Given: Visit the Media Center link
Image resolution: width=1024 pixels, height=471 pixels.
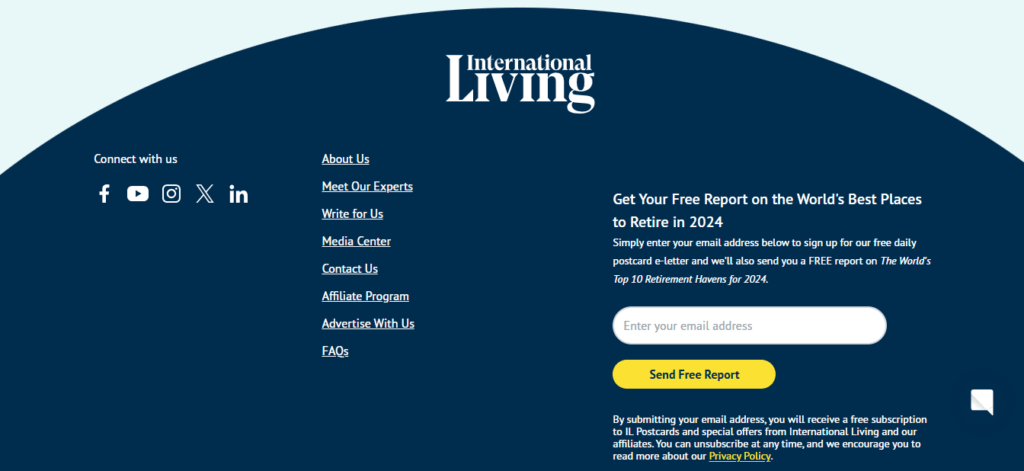Looking at the screenshot, I should [x=357, y=242].
